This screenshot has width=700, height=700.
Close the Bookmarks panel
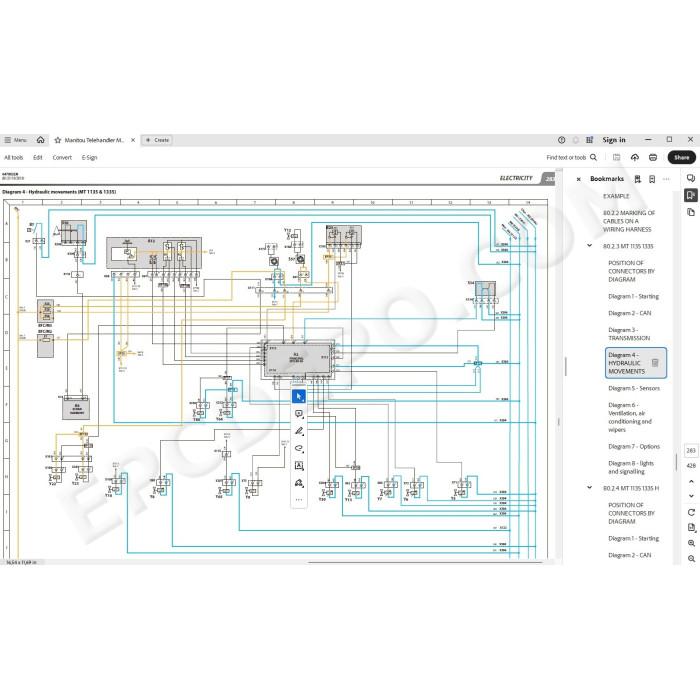click(x=579, y=179)
